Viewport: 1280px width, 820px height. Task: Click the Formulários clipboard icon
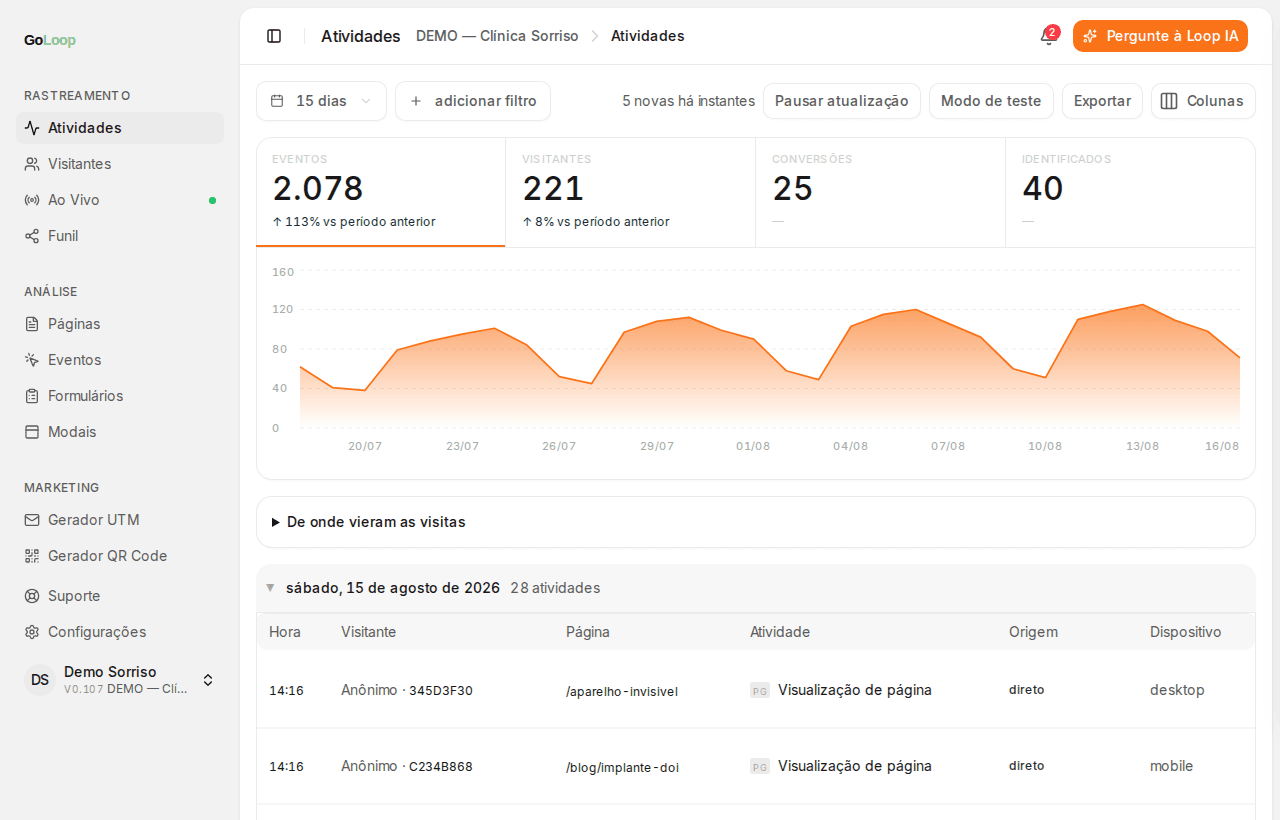[32, 396]
